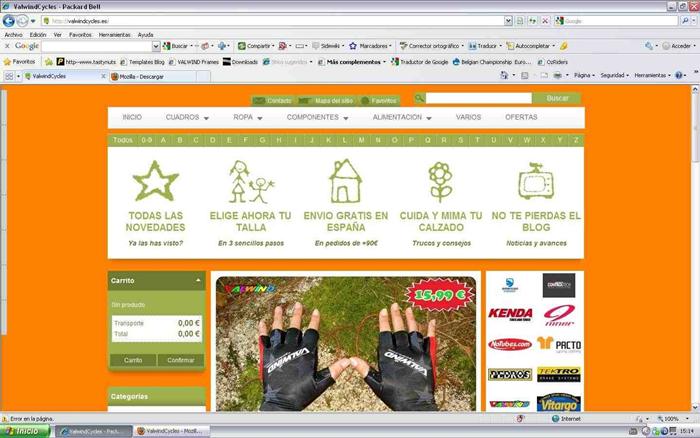Open the Mapa del sitio link

[327, 100]
